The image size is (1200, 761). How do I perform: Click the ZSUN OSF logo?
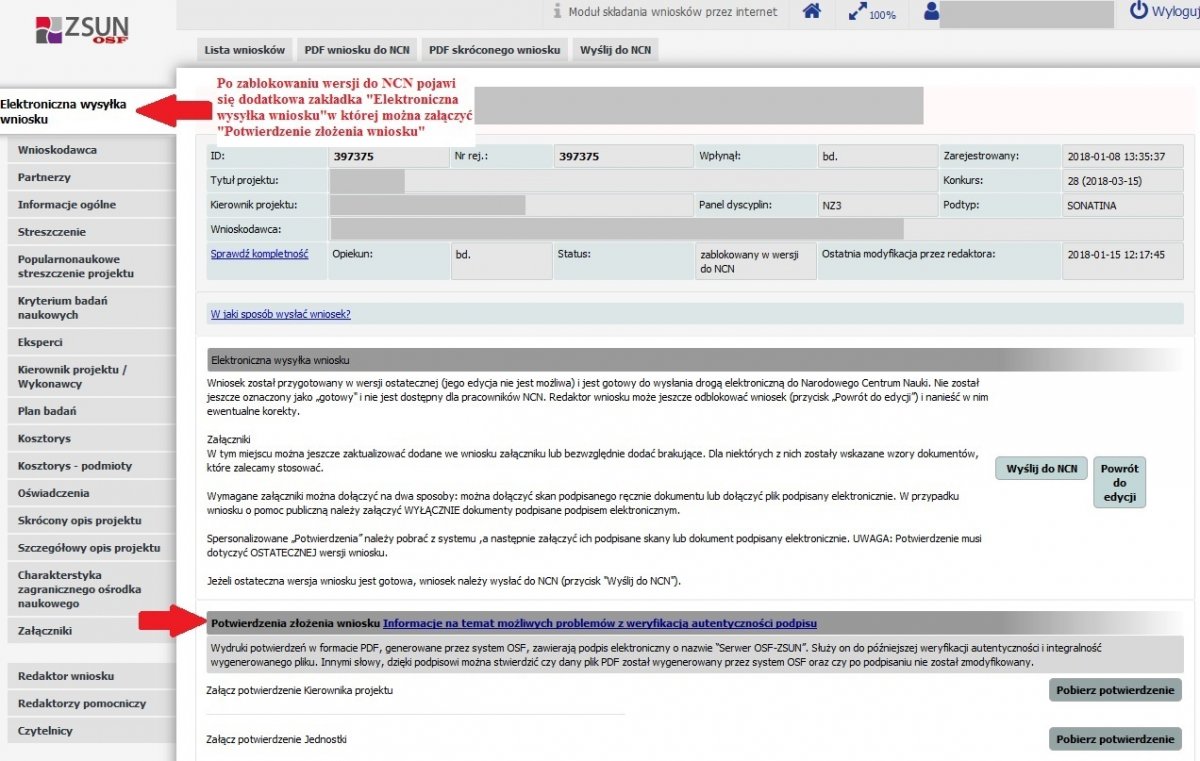(x=82, y=28)
